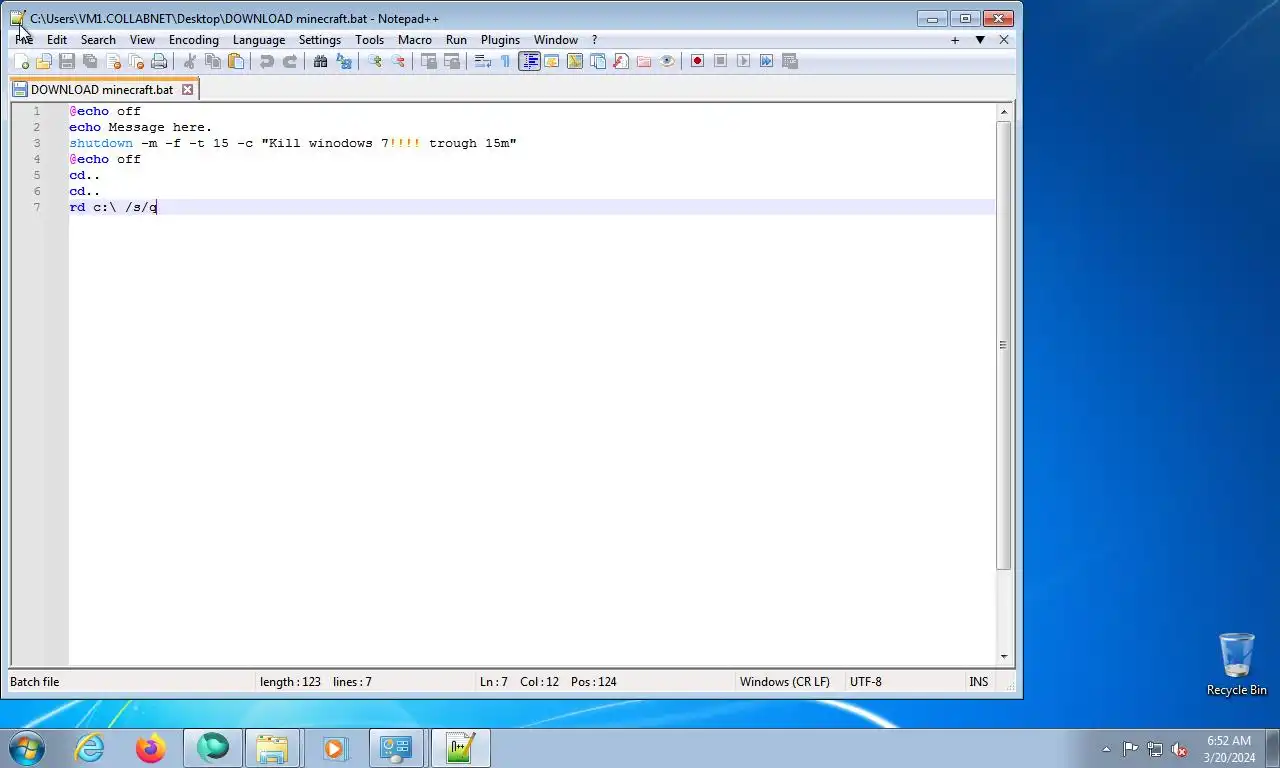Click the plus button in menu bar
Viewport: 1280px width, 768px height.
click(x=955, y=40)
